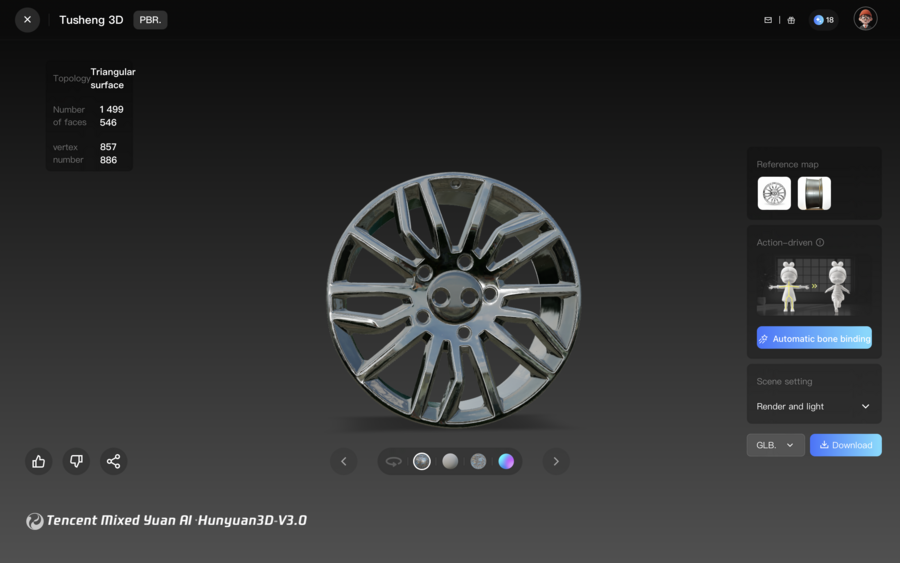
Task: Open the GLB. format dropdown
Action: 775,445
